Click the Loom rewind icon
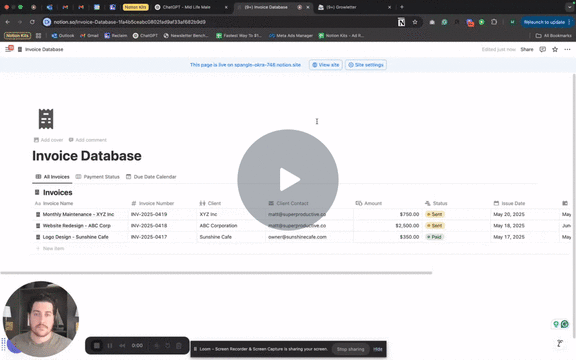The height and width of the screenshot is (360, 576). (122, 346)
